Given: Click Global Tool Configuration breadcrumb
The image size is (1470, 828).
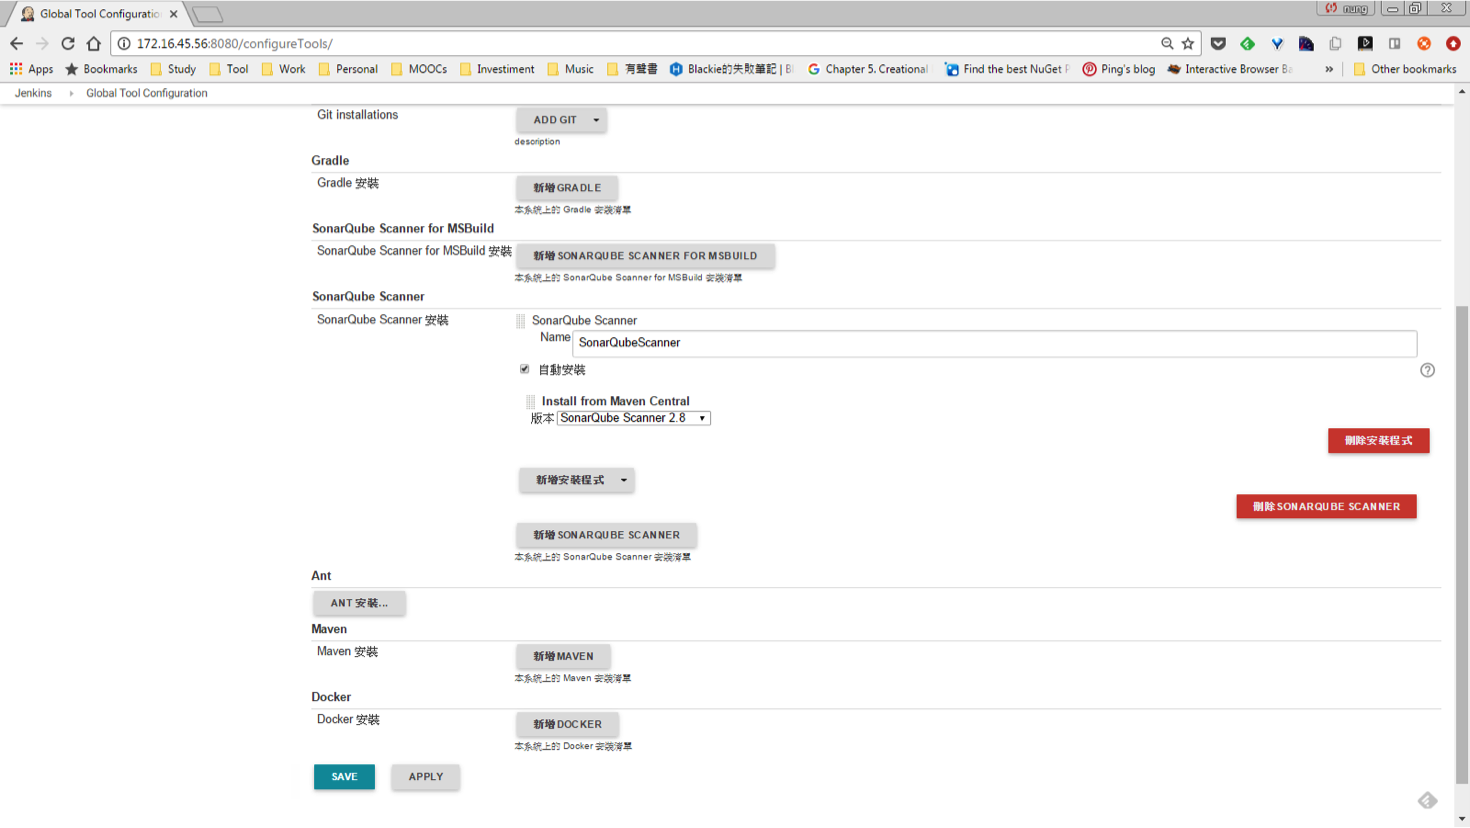Looking at the screenshot, I should click(x=147, y=93).
